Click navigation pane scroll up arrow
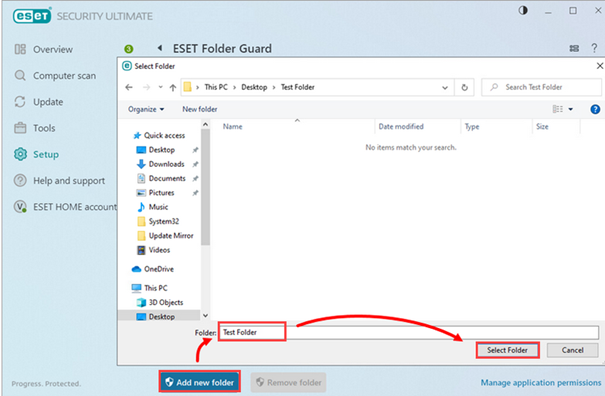Image resolution: width=605 pixels, height=396 pixels. [x=205, y=125]
